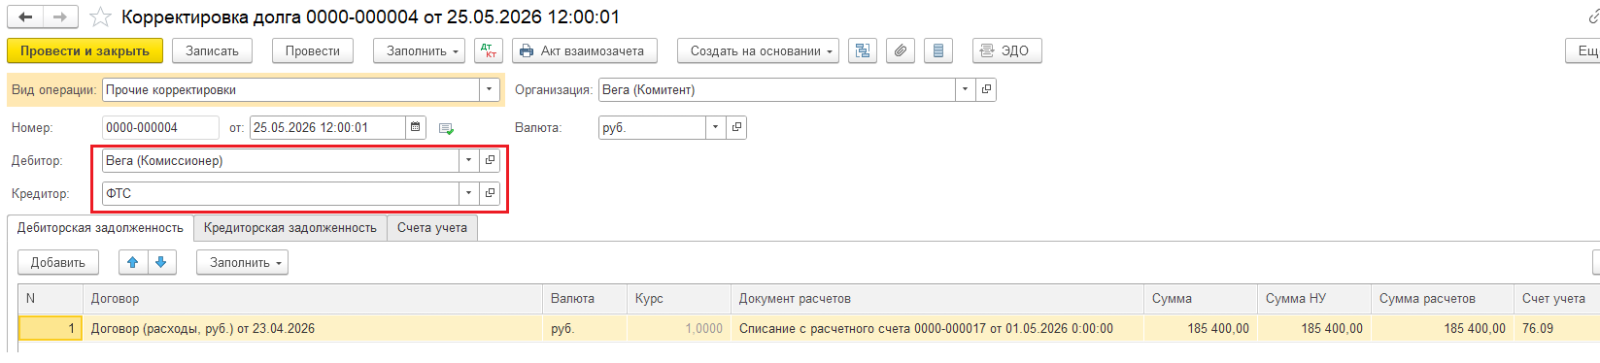This screenshot has height=363, width=1600.
Task: Click the Дебитор field with Вега (Комиссионер)
Action: pyautogui.click(x=281, y=161)
